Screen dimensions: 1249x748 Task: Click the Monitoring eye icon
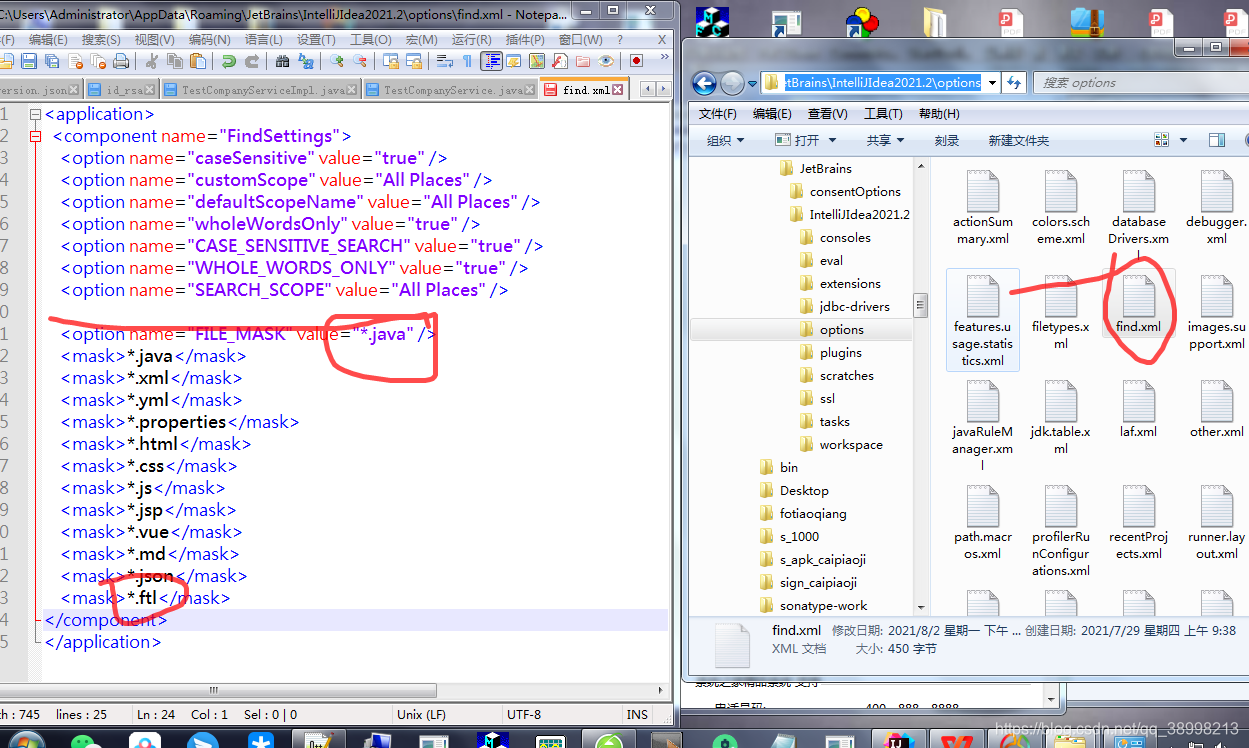(x=606, y=61)
